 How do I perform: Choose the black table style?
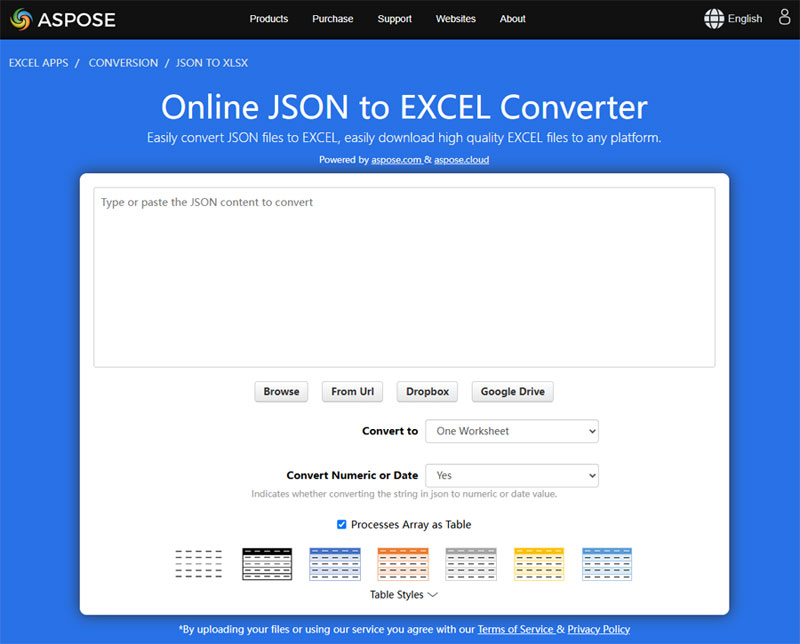[x=267, y=564]
